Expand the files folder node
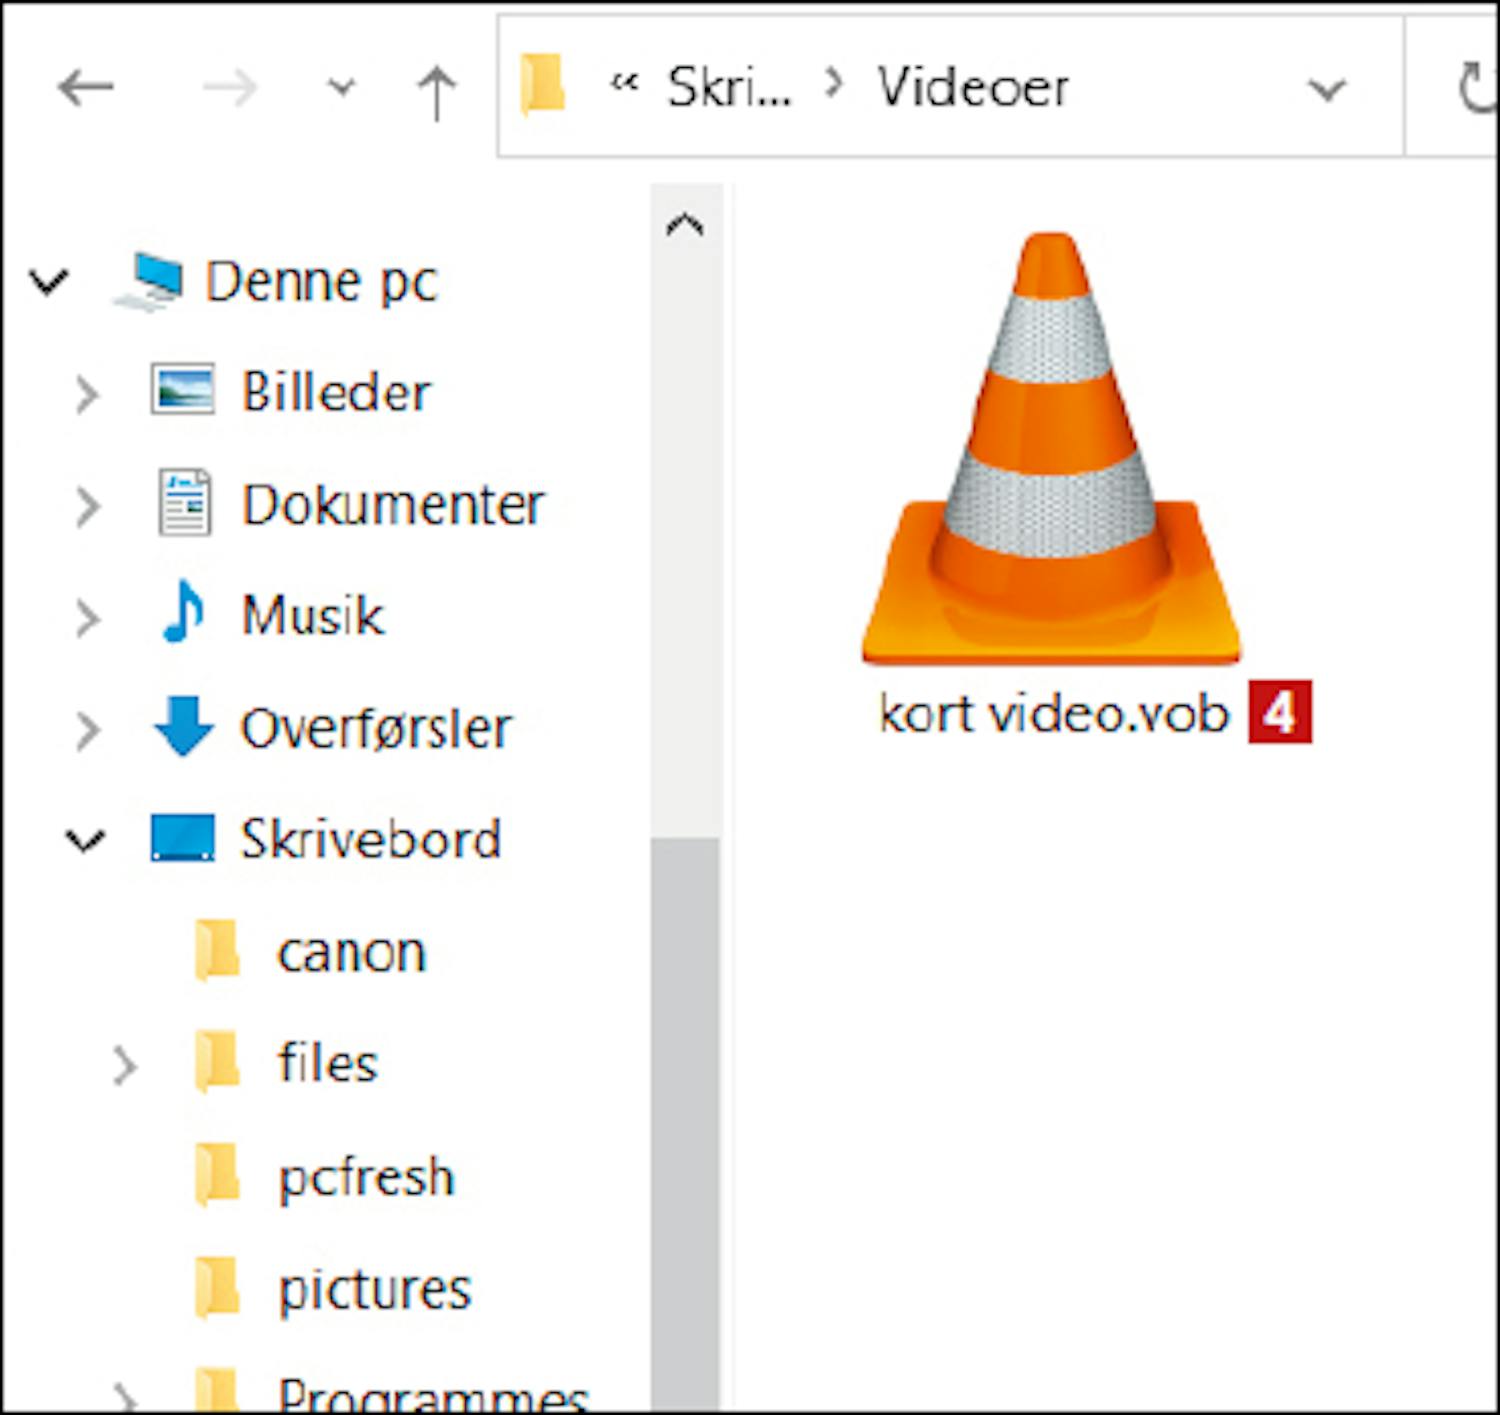The width and height of the screenshot is (1500, 1415). click(x=124, y=1065)
